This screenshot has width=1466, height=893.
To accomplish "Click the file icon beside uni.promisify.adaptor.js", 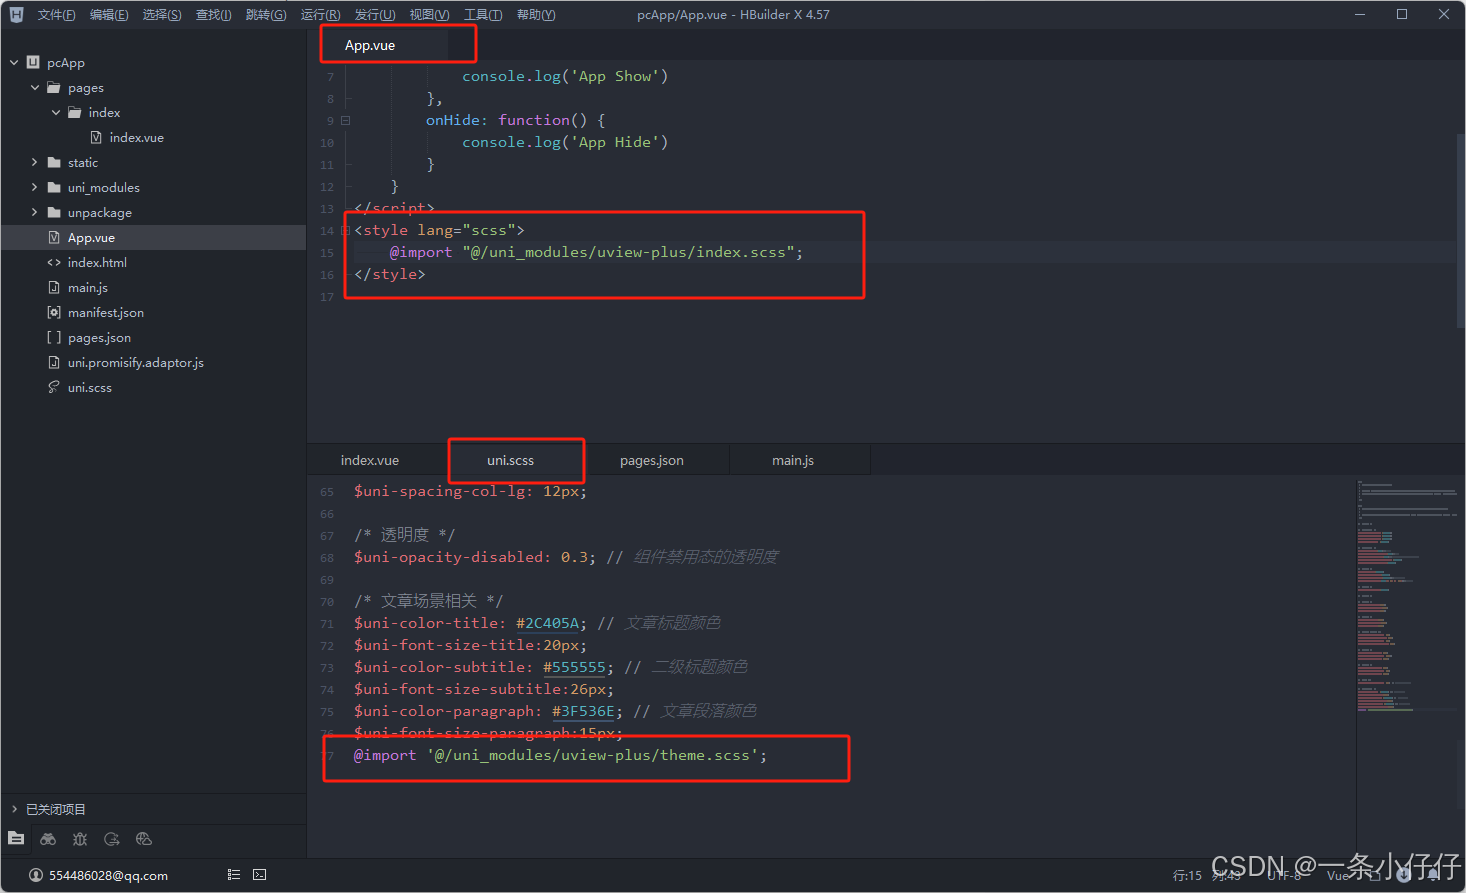I will pyautogui.click(x=54, y=362).
